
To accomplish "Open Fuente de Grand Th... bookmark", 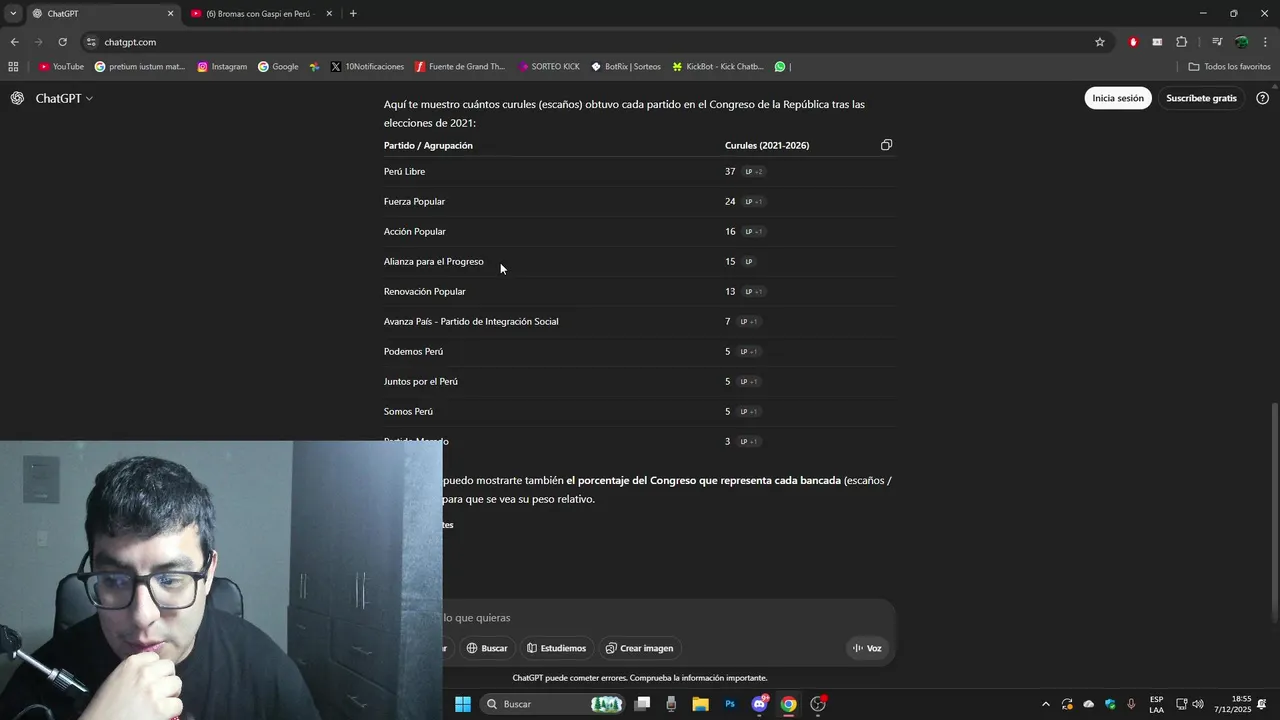I will tap(460, 67).
